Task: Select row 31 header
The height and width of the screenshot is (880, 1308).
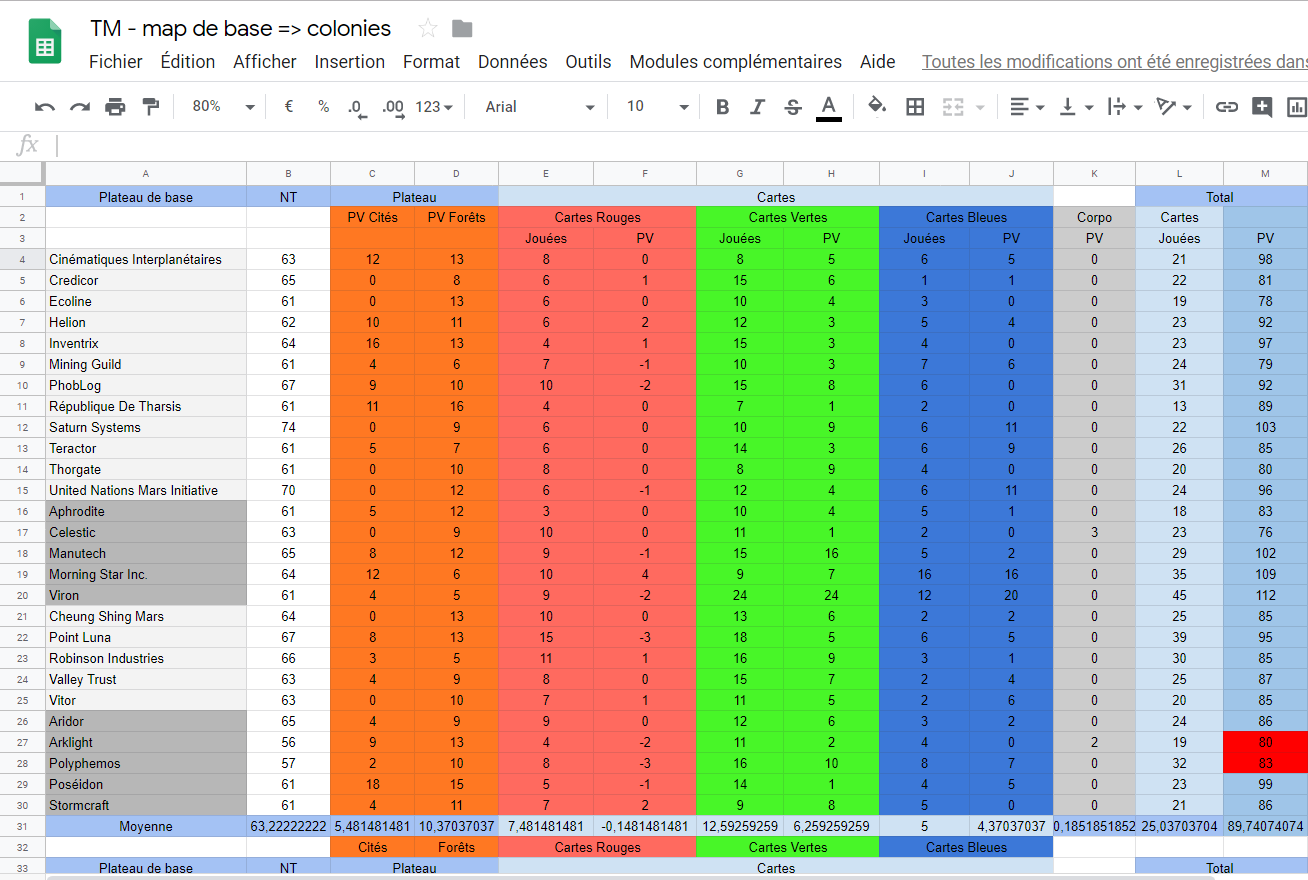Action: 22,827
